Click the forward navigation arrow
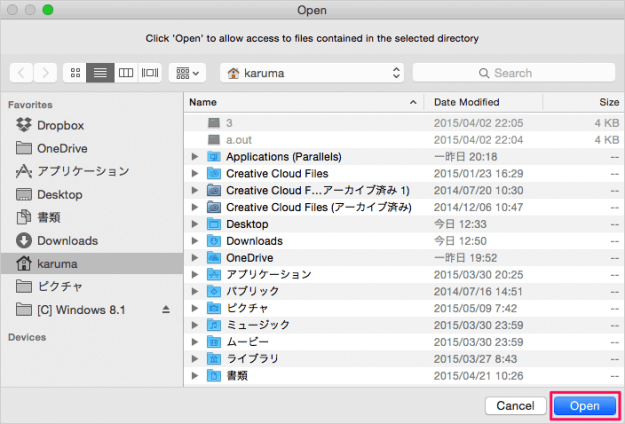Screen dimensions: 625x424 point(46,73)
